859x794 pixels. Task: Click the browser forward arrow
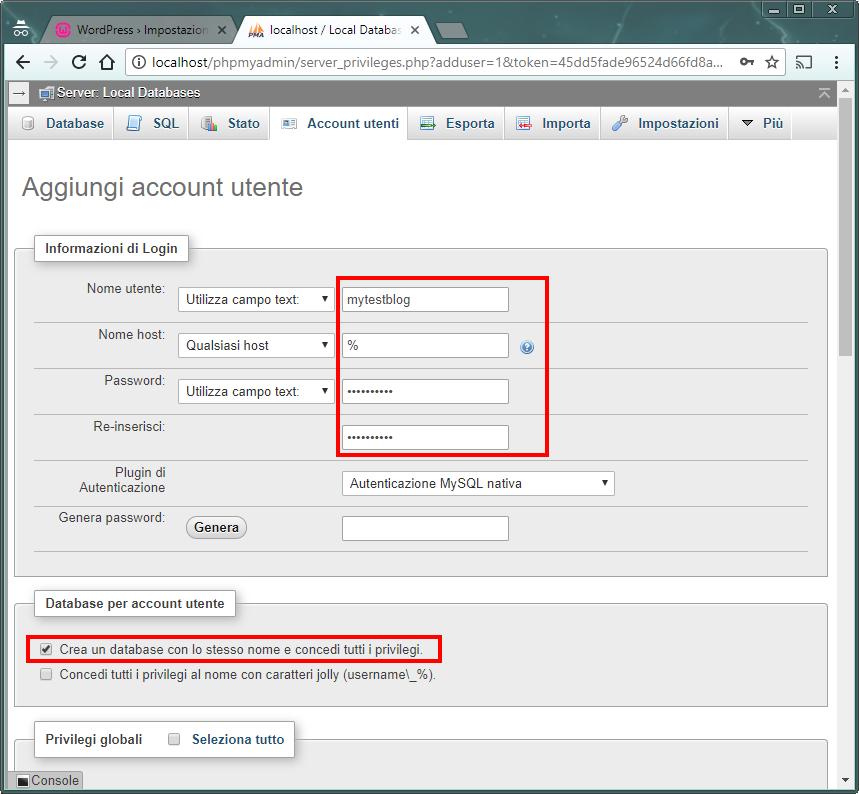(x=50, y=62)
